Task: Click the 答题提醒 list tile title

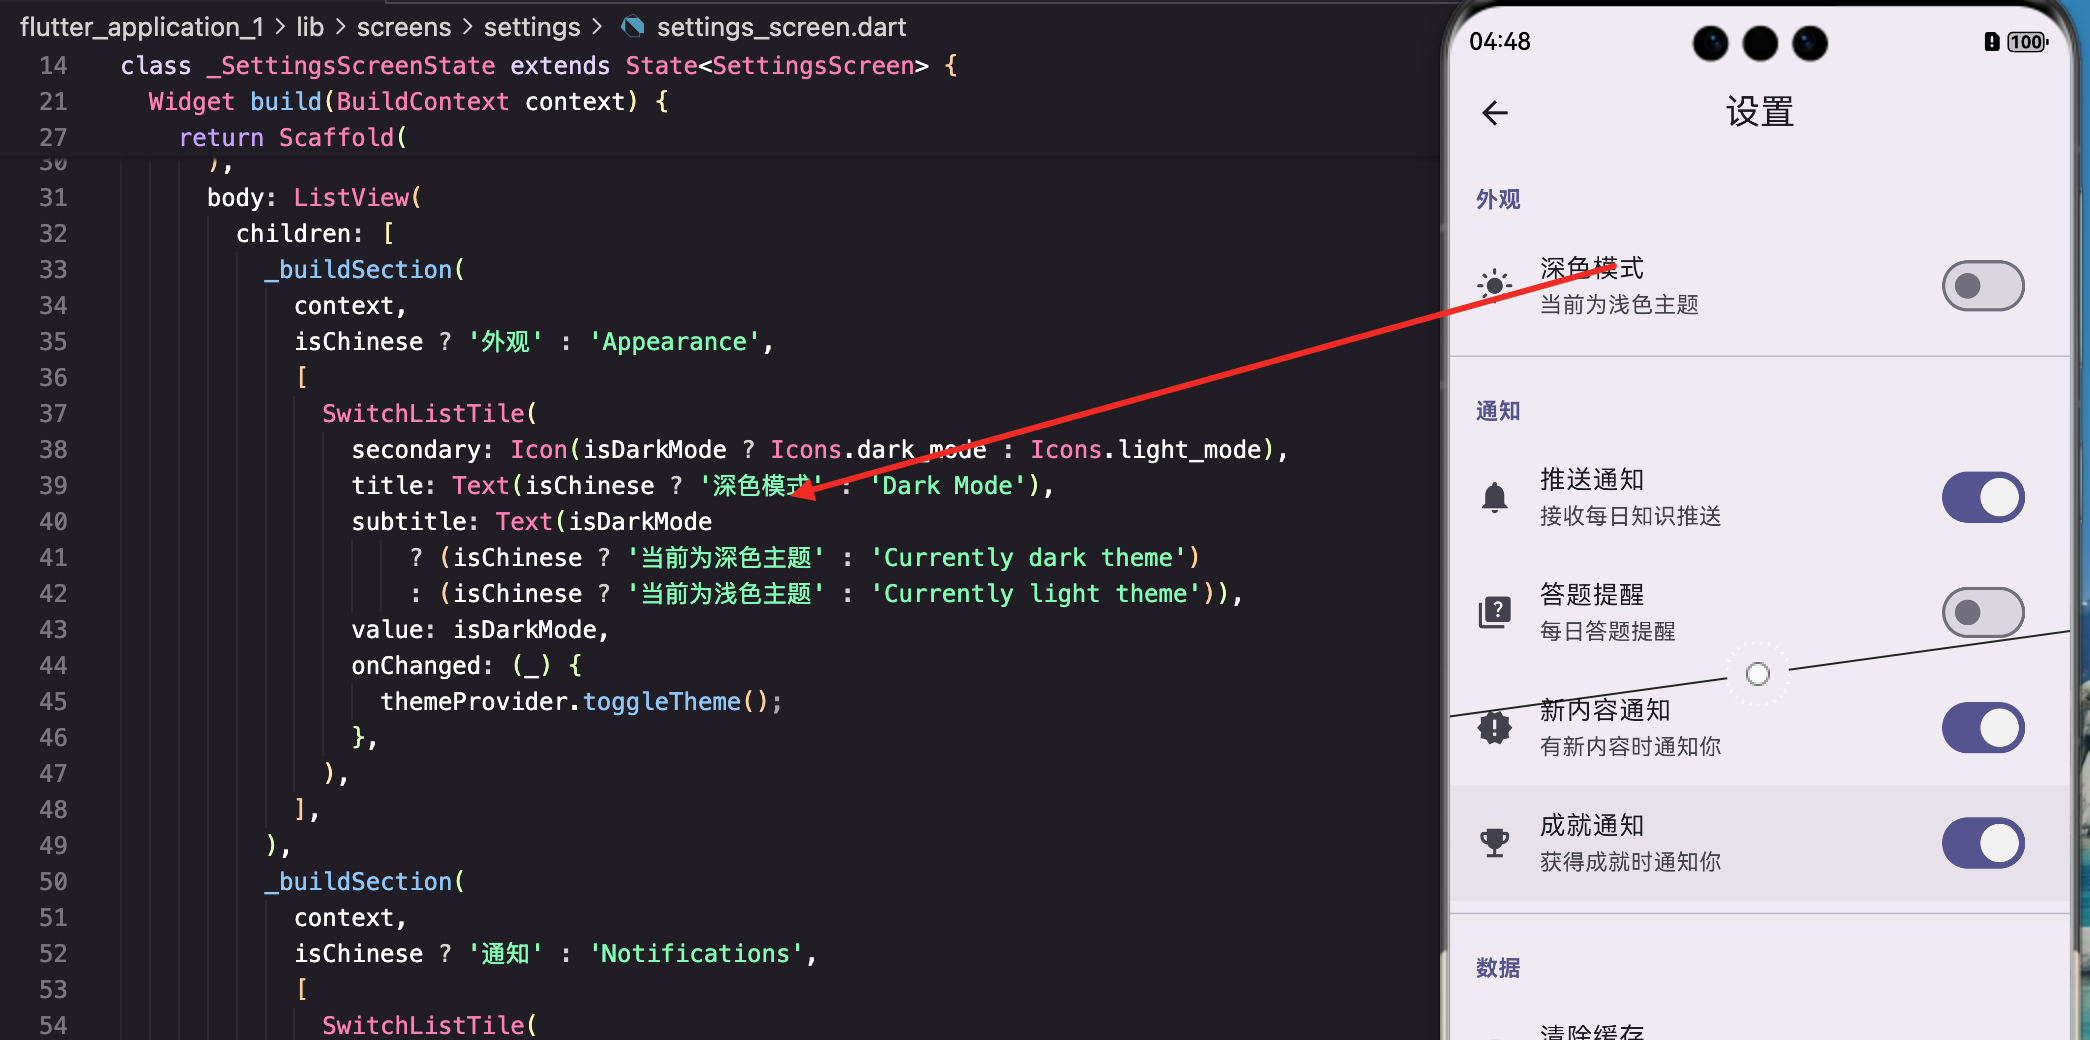Action: [1592, 595]
